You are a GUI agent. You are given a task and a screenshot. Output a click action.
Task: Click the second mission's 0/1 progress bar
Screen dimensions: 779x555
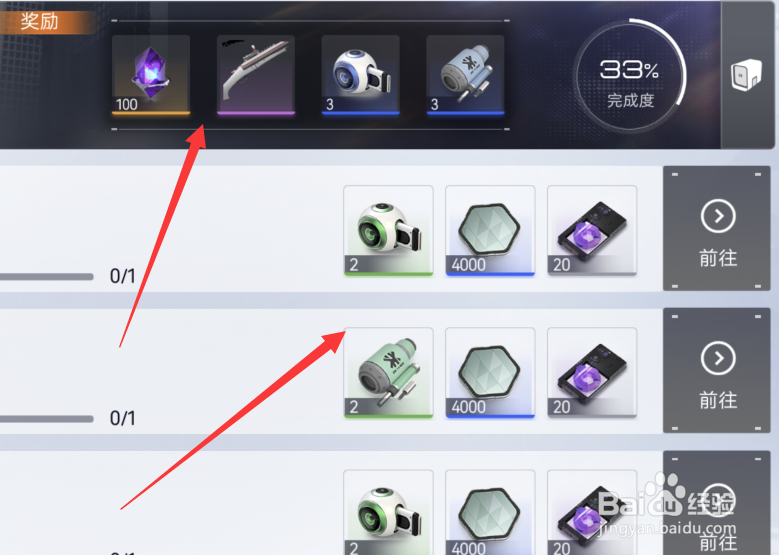47,419
